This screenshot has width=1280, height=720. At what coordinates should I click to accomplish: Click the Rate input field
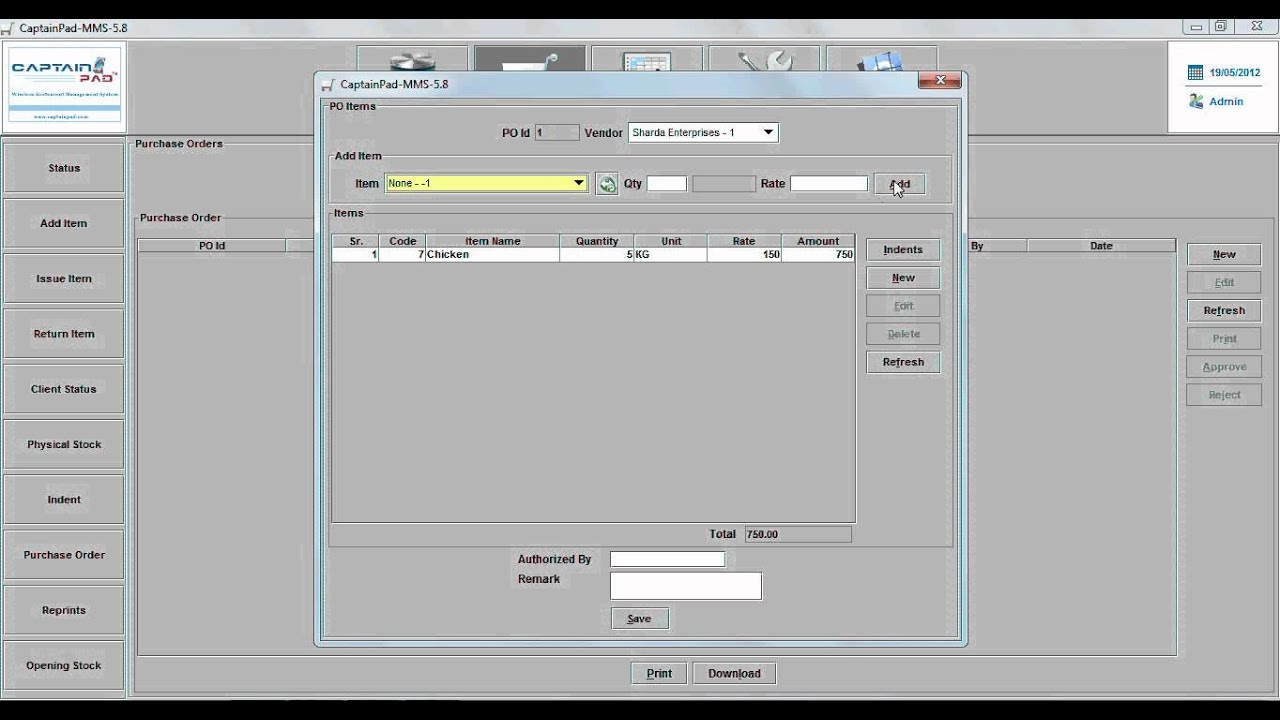829,183
